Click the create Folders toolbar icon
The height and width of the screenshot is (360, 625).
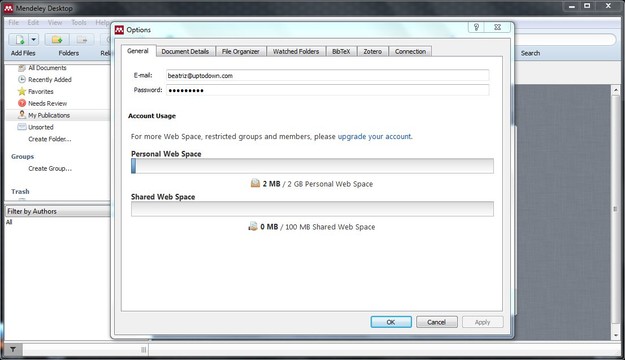(x=57, y=39)
